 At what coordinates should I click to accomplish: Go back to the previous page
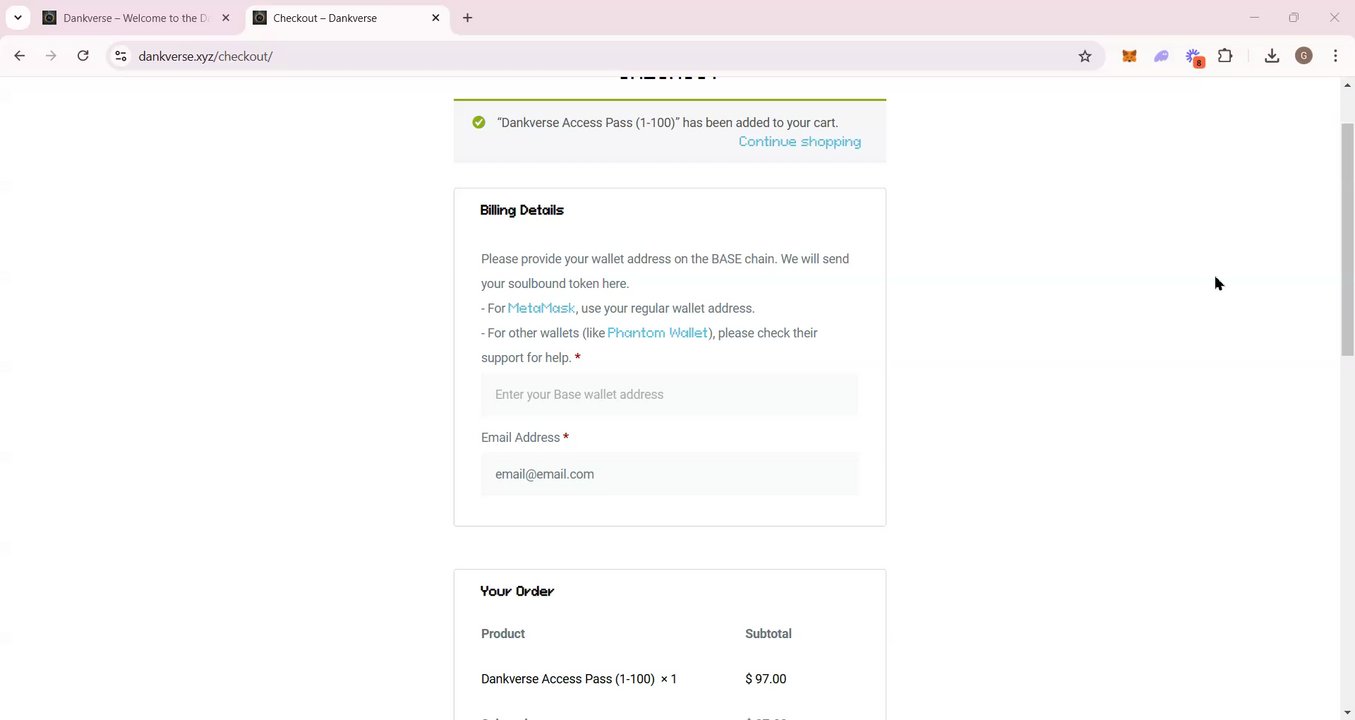pos(19,56)
